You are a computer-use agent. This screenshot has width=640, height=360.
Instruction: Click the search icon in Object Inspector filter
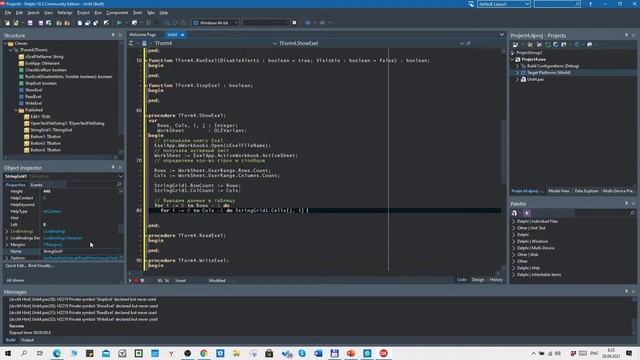pyautogui.click(x=119, y=185)
